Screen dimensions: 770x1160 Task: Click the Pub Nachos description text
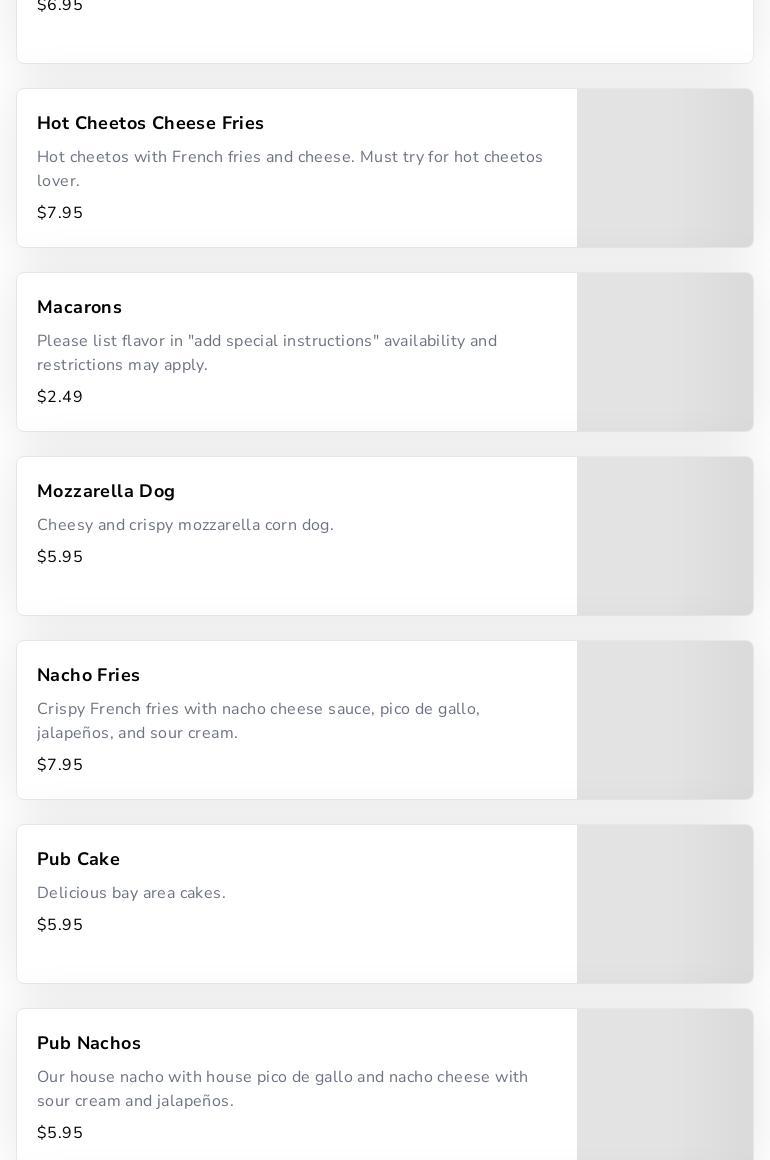pos(282,1089)
